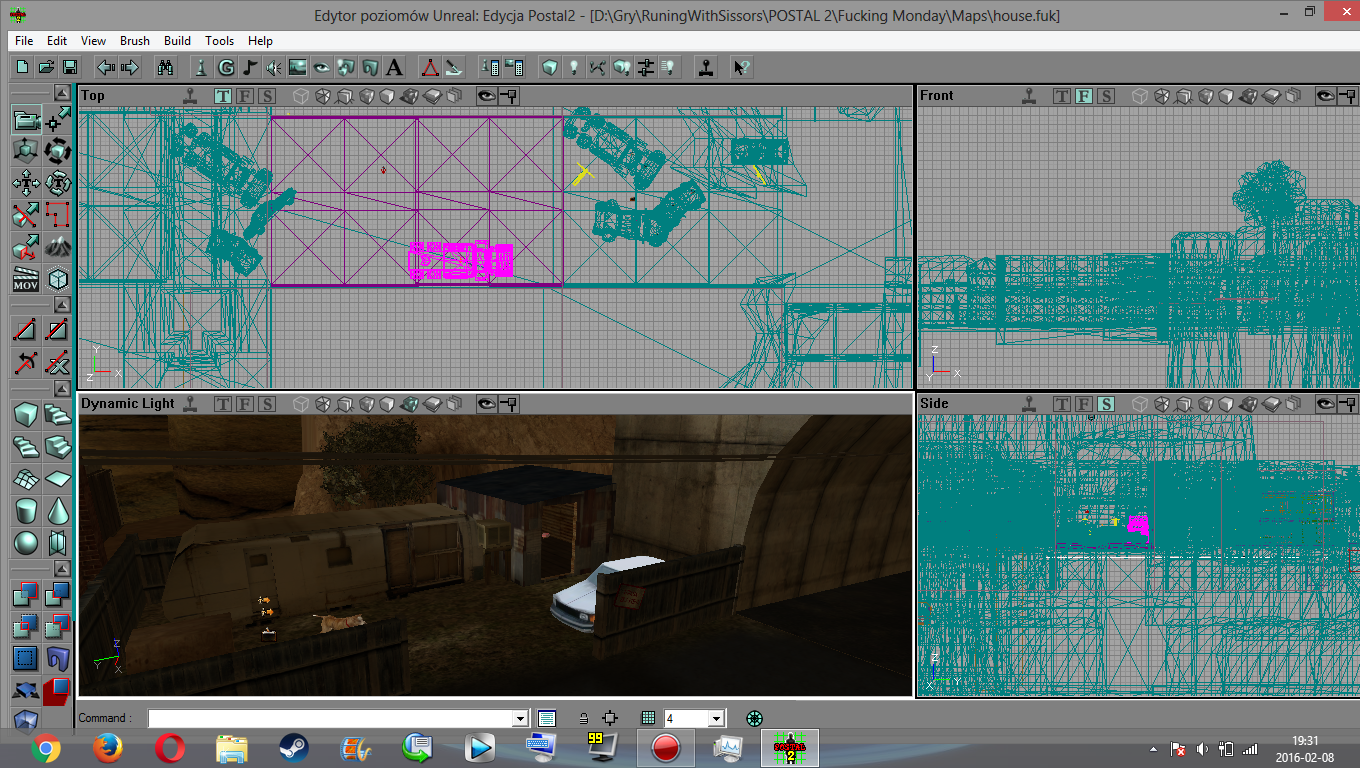Image resolution: width=1360 pixels, height=768 pixels.
Task: Open the Group browser G icon
Action: click(226, 67)
